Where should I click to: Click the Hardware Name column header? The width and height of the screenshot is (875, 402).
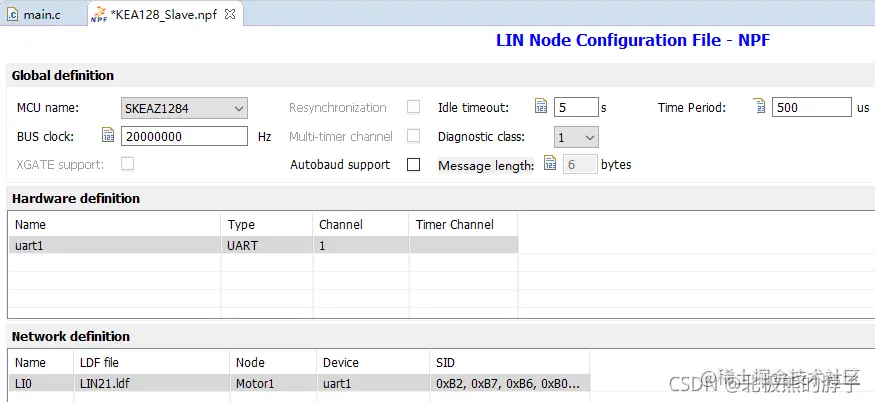pos(114,224)
